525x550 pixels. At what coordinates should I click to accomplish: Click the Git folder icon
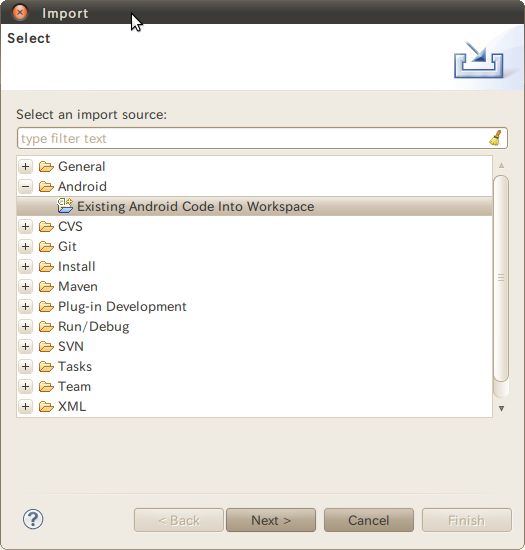pyautogui.click(x=46, y=247)
